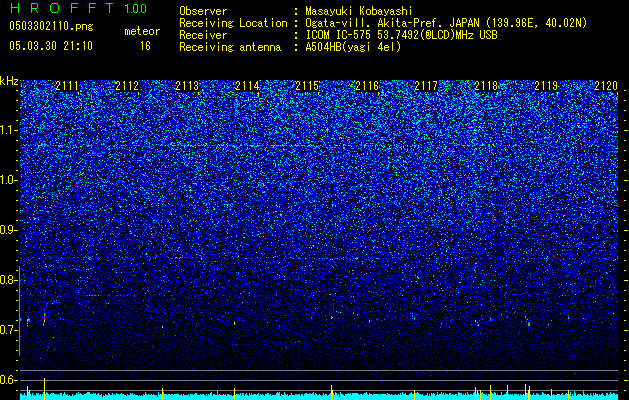
Task: Click the 0.7 frequency axis label
Action: click(8, 330)
